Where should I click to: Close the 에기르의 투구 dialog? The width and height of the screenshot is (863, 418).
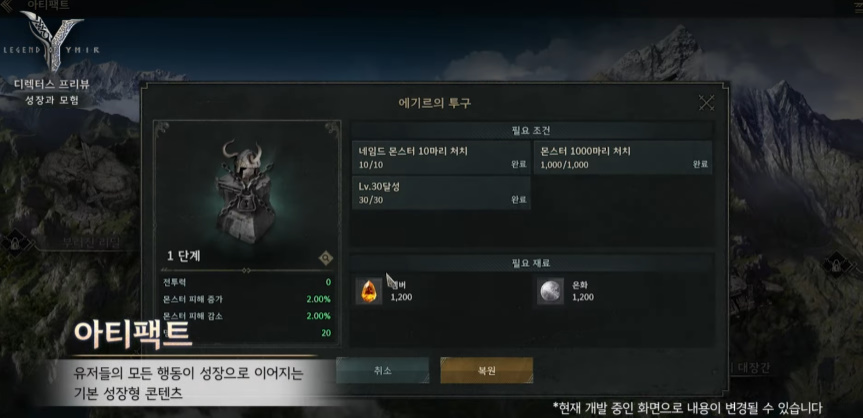tap(706, 102)
